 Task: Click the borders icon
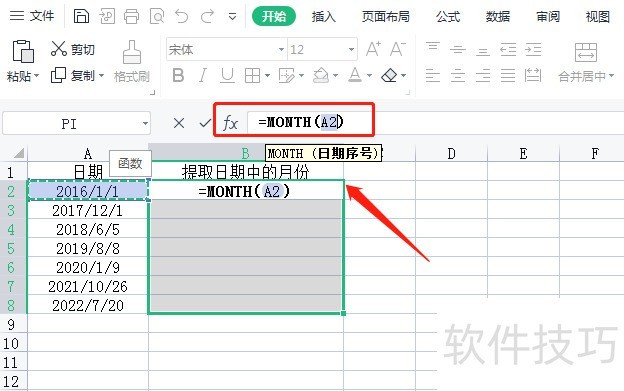coord(252,75)
